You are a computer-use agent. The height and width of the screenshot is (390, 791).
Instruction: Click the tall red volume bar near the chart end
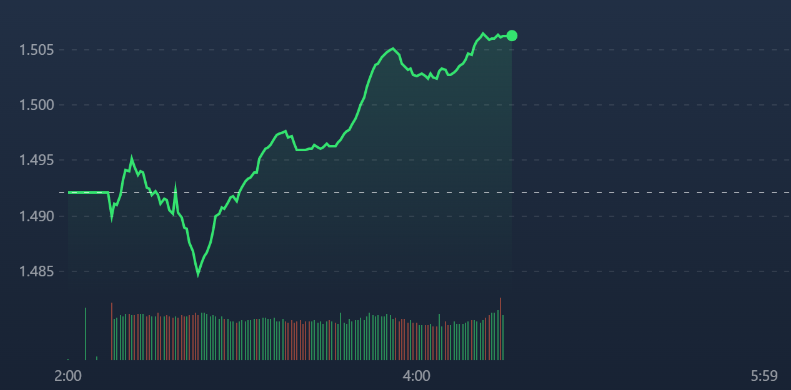tap(500, 328)
